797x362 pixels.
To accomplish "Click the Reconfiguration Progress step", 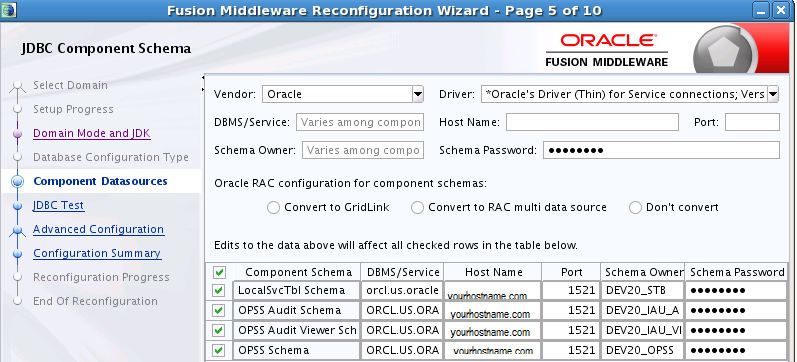I will point(101,277).
